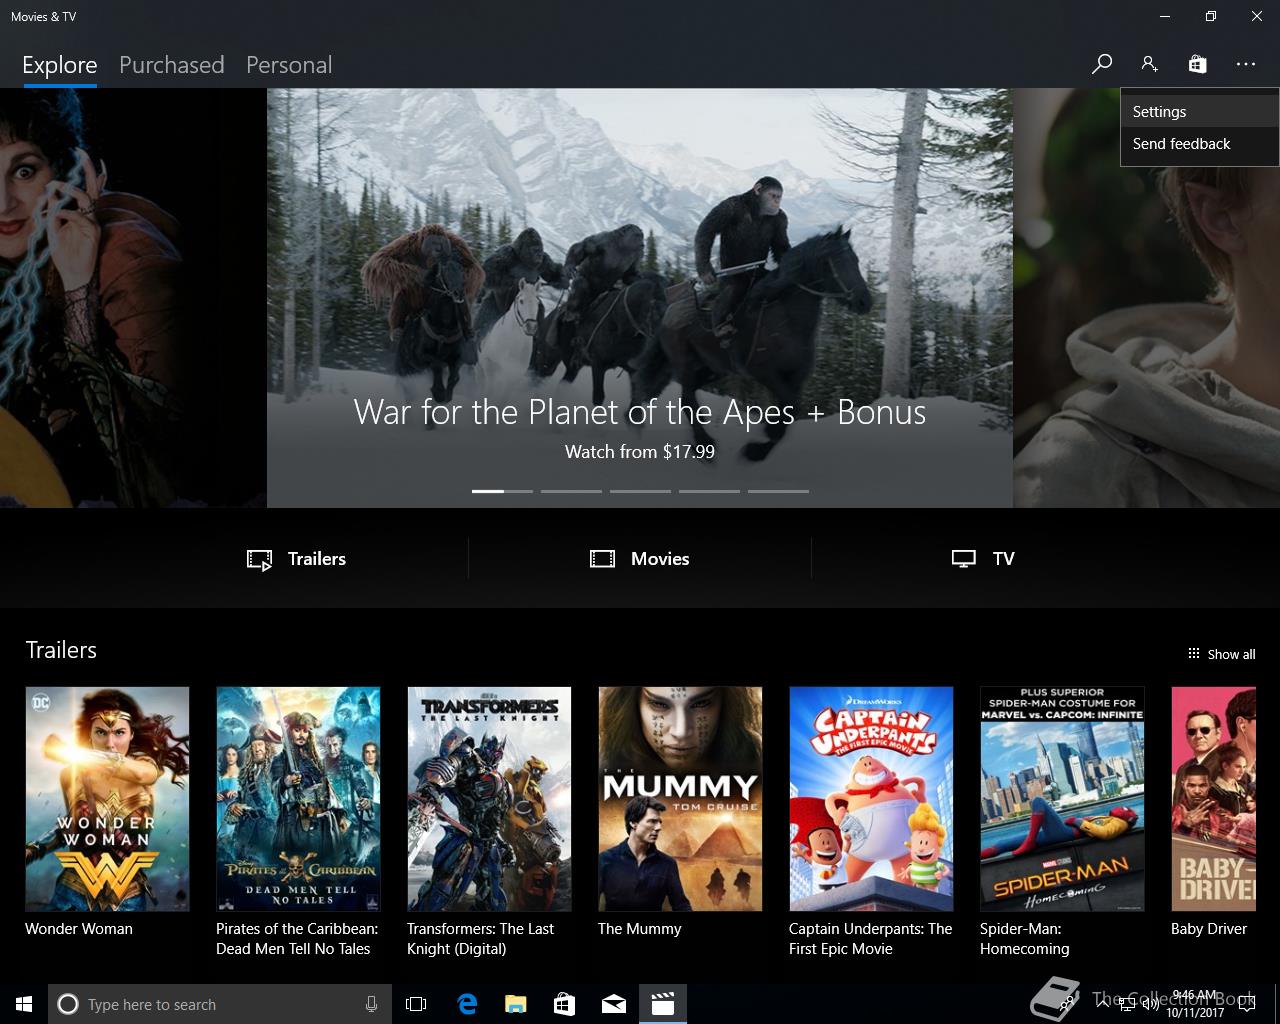Viewport: 1280px width, 1024px height.
Task: Open the Store shopping bag icon
Action: pyautogui.click(x=1197, y=64)
